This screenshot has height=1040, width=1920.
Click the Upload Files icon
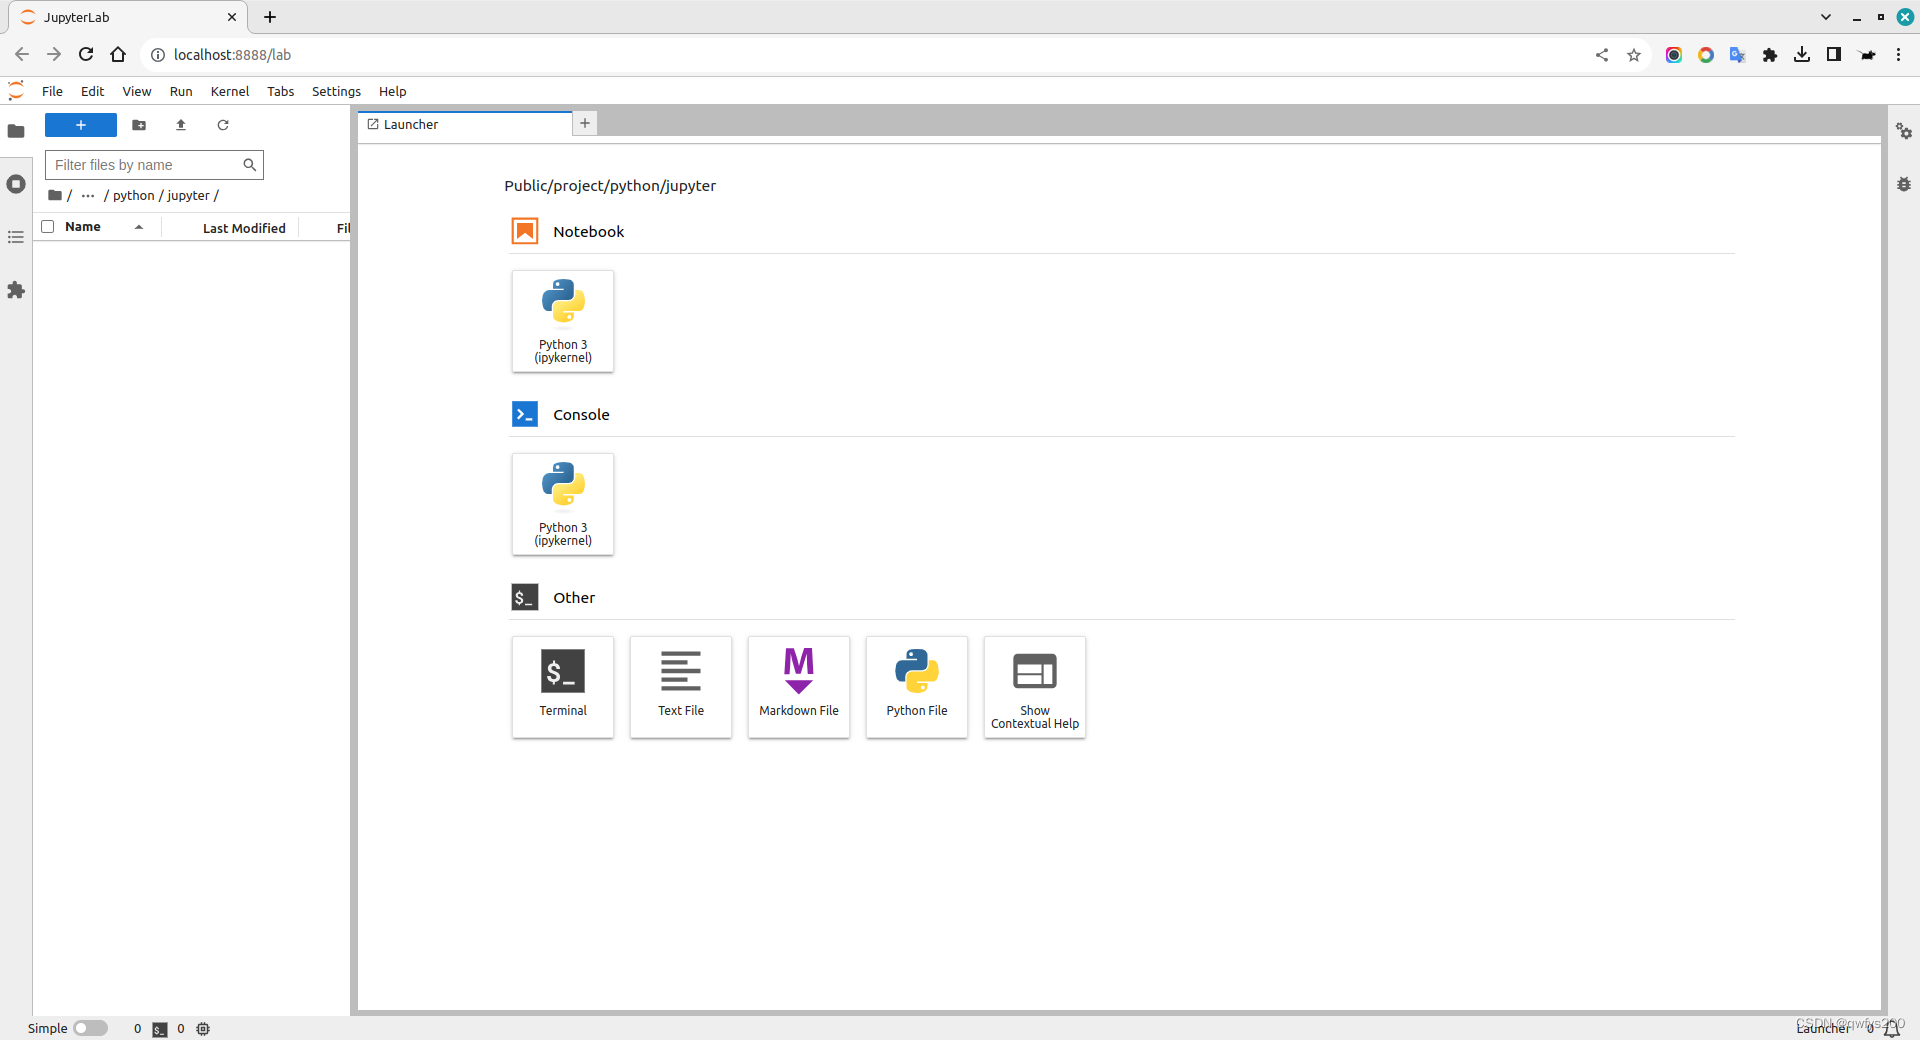point(181,125)
